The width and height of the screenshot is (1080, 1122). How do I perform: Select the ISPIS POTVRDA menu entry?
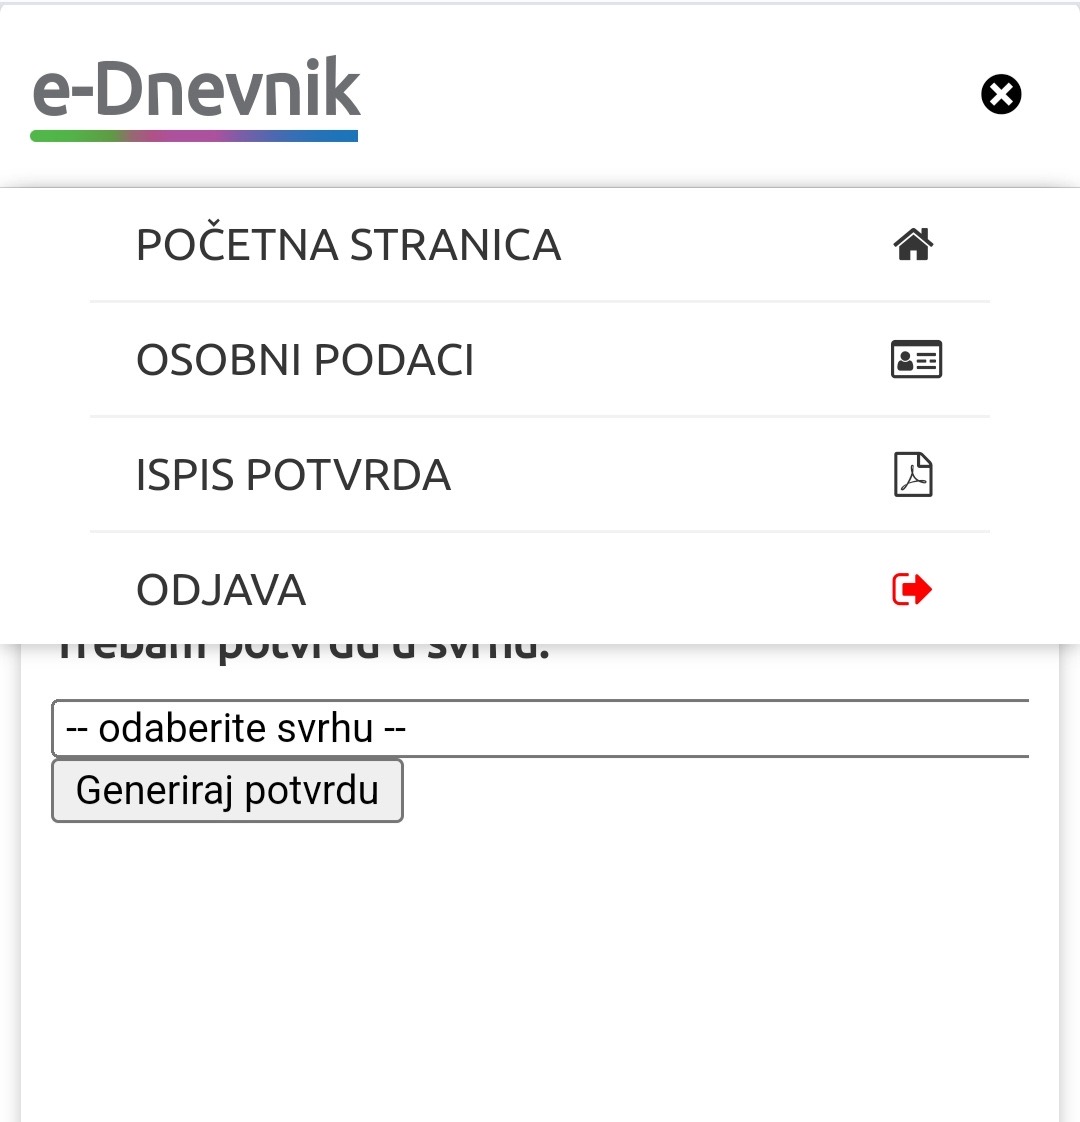(540, 474)
